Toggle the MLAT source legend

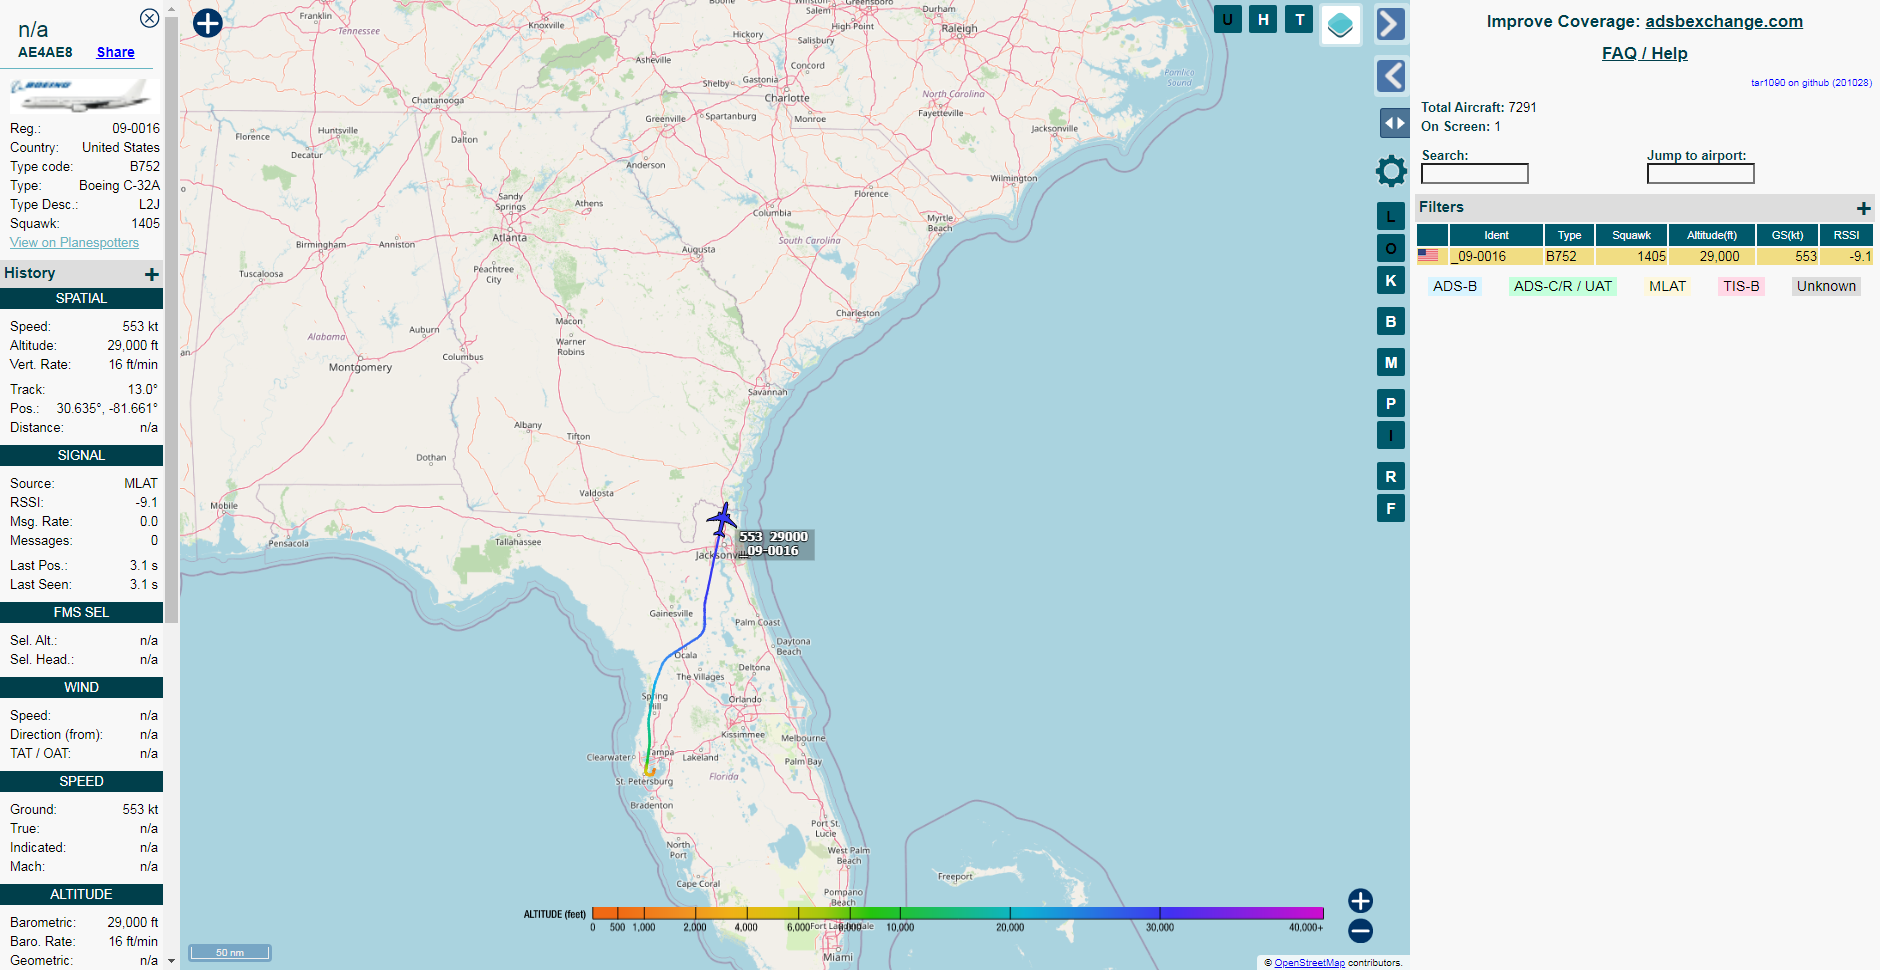coord(1667,286)
